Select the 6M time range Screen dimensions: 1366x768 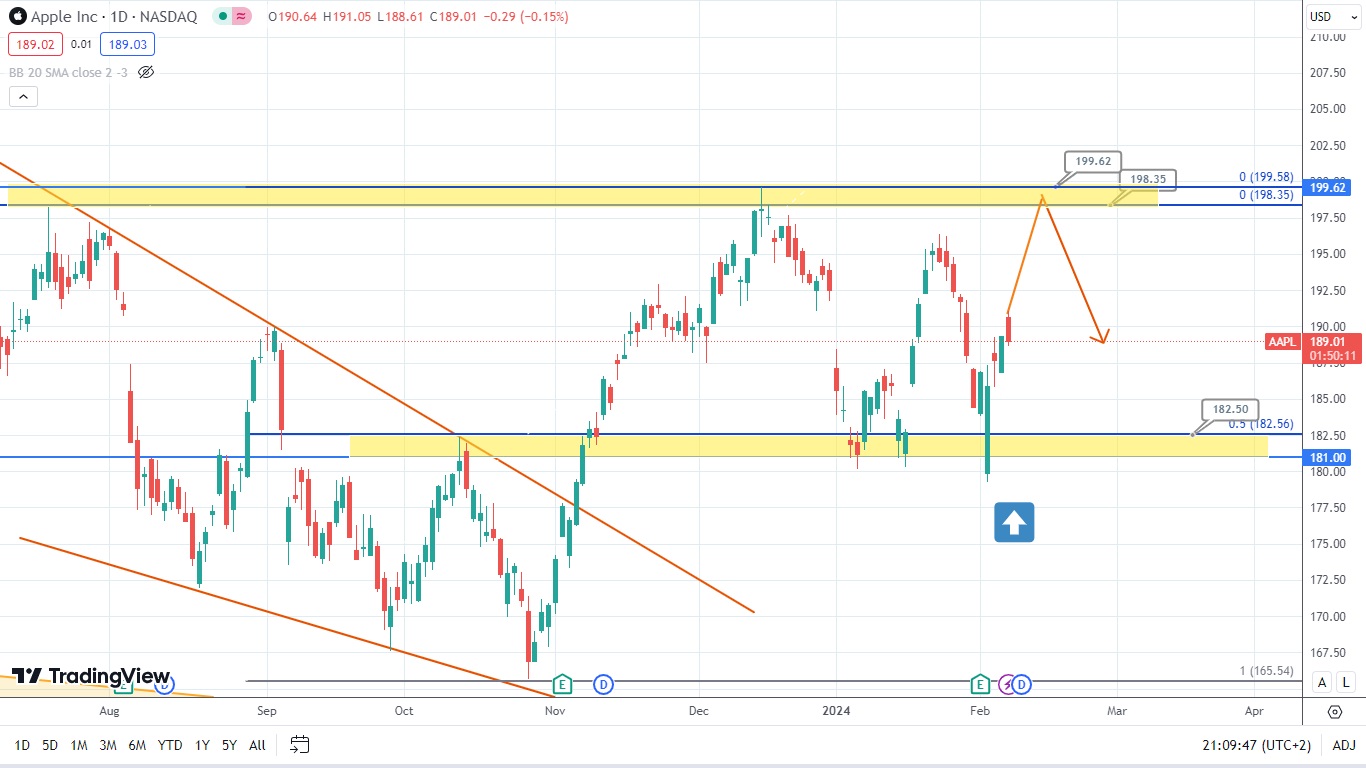tap(138, 745)
